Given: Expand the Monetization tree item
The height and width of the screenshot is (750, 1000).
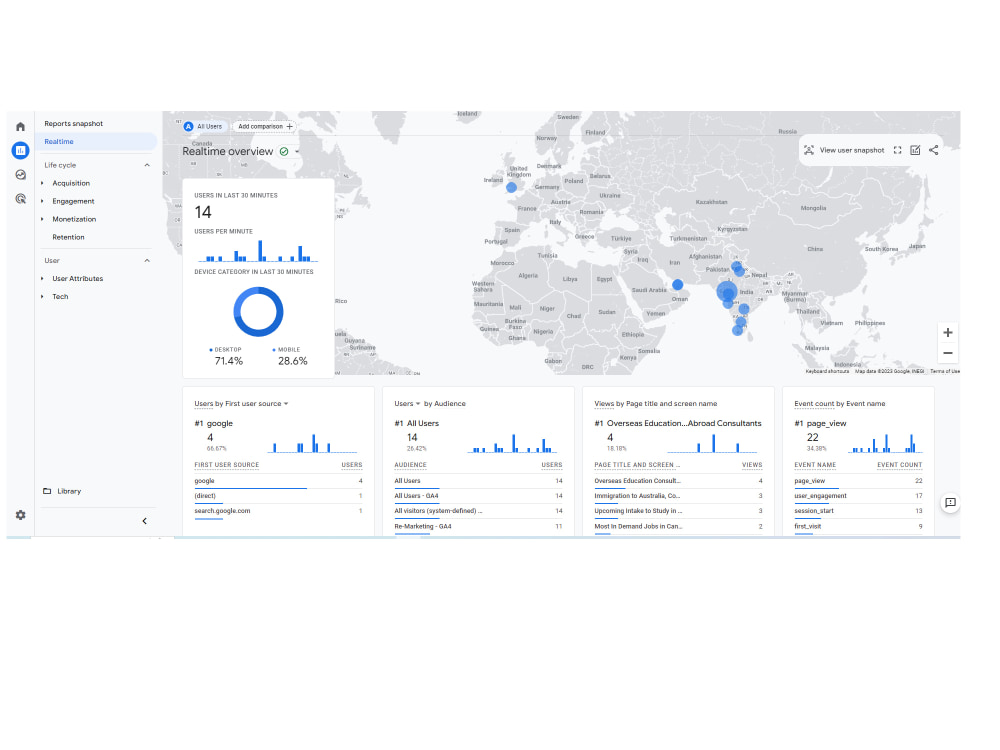Looking at the screenshot, I should click(42, 219).
